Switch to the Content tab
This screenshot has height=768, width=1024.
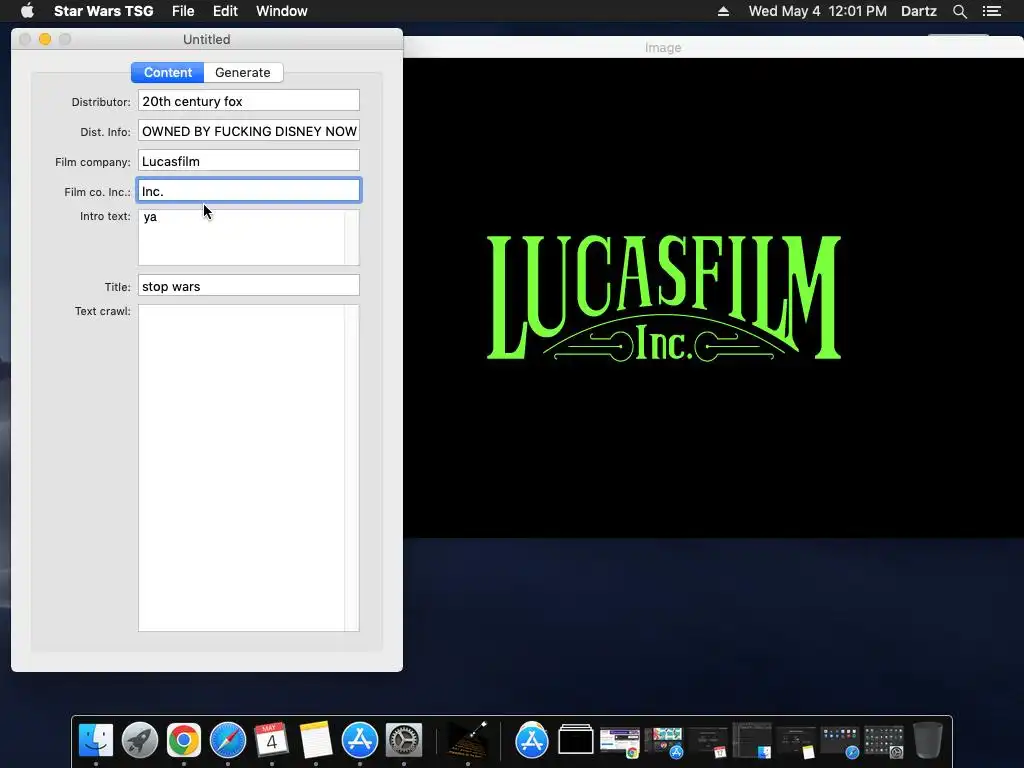tap(168, 72)
